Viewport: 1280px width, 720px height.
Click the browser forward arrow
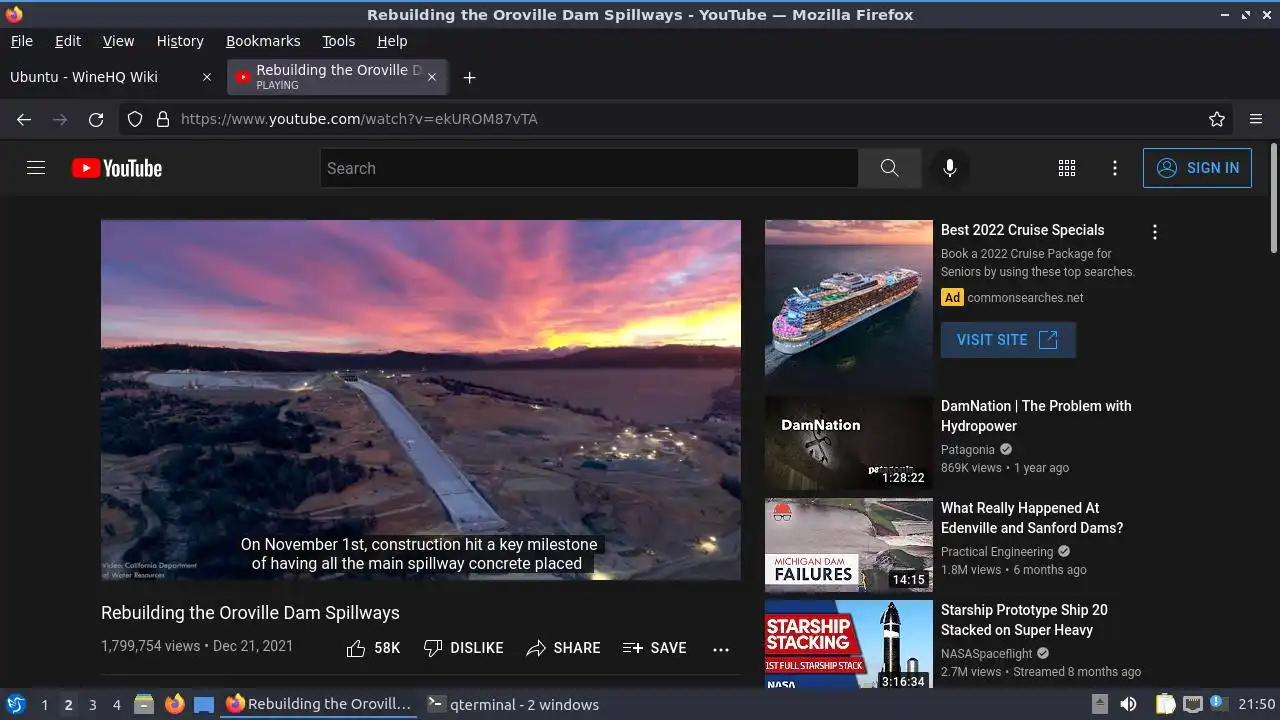pyautogui.click(x=60, y=119)
